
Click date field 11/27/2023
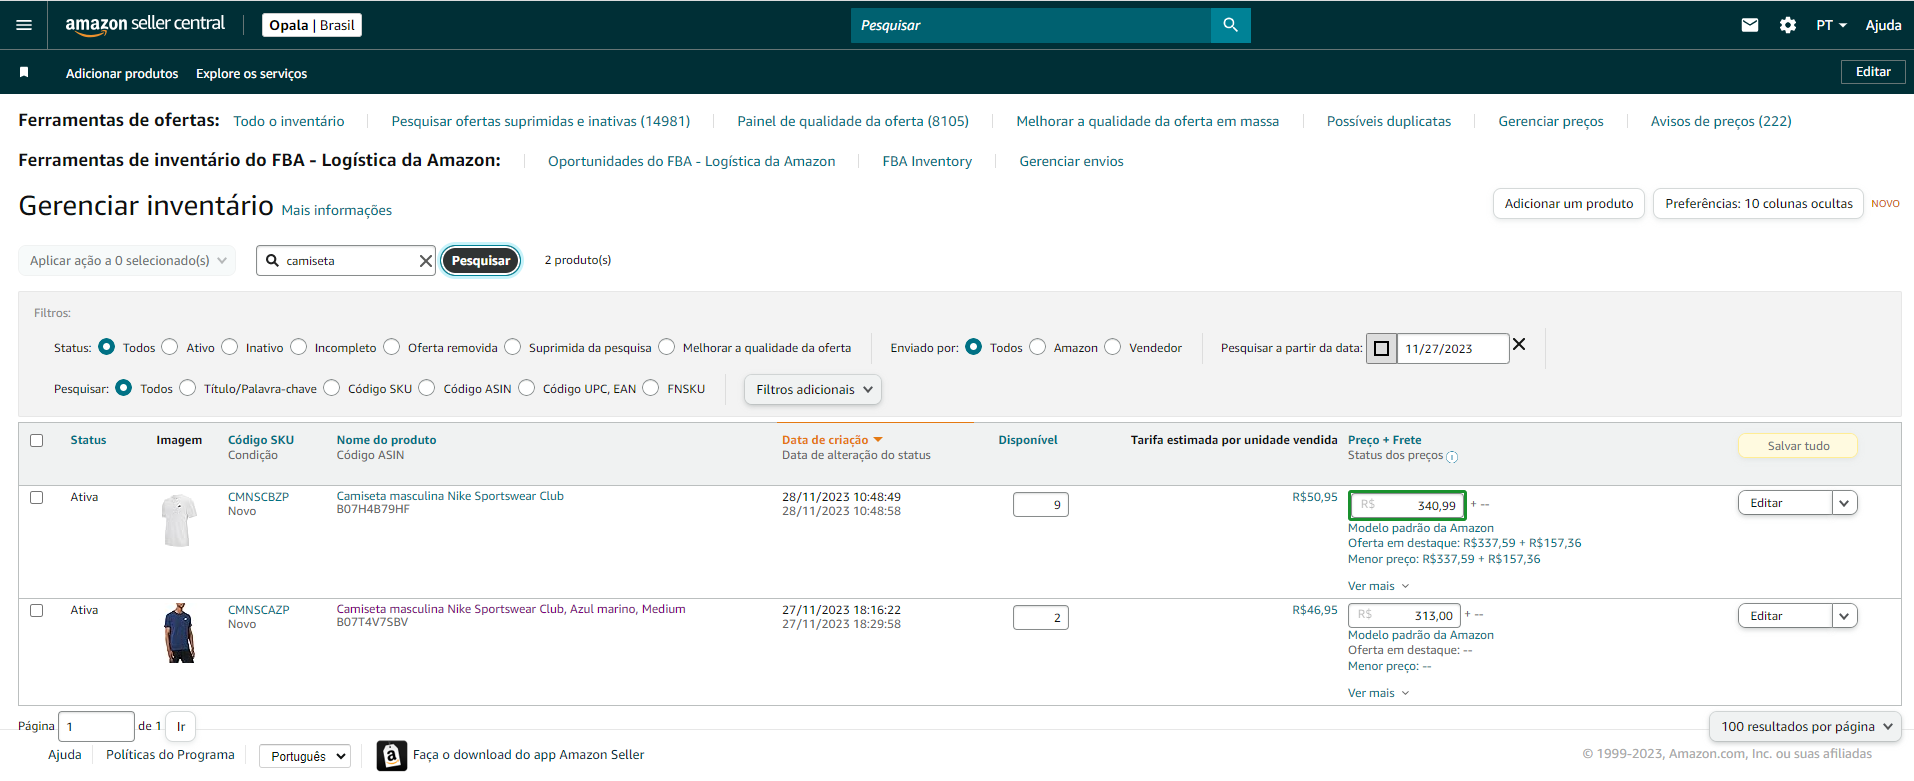pyautogui.click(x=1453, y=348)
